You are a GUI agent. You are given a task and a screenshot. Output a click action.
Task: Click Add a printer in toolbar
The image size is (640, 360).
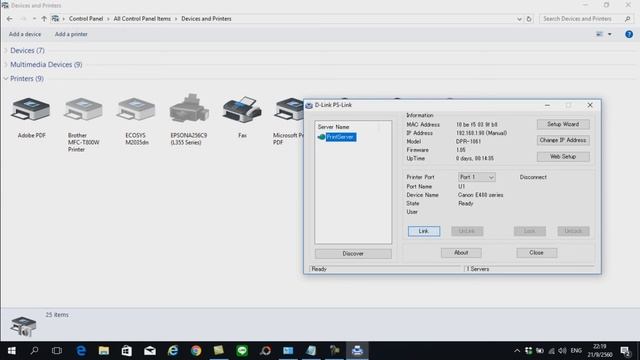coord(71,34)
